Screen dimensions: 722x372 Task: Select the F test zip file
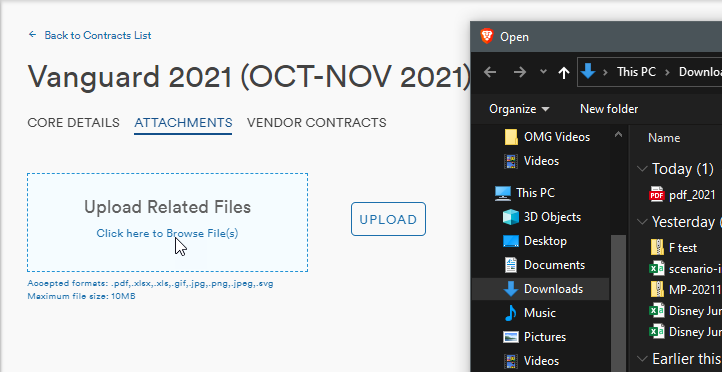[684, 248]
